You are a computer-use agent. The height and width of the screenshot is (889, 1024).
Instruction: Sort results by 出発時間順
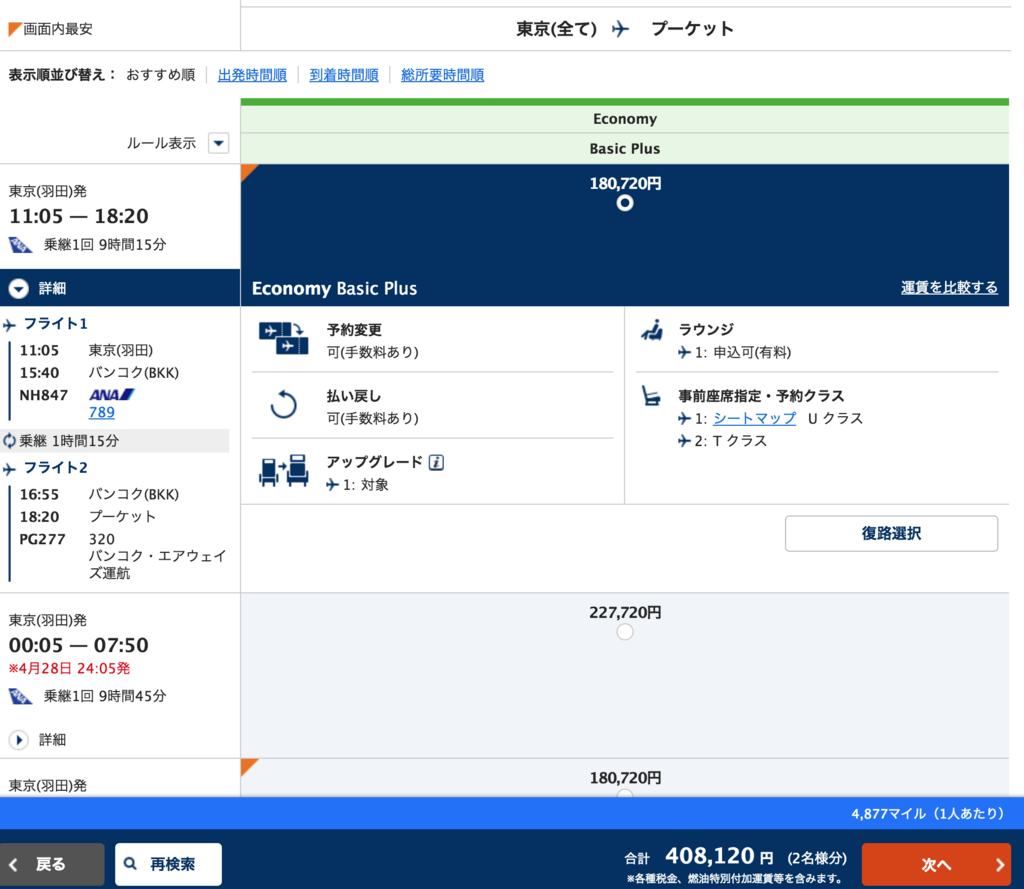tap(251, 74)
